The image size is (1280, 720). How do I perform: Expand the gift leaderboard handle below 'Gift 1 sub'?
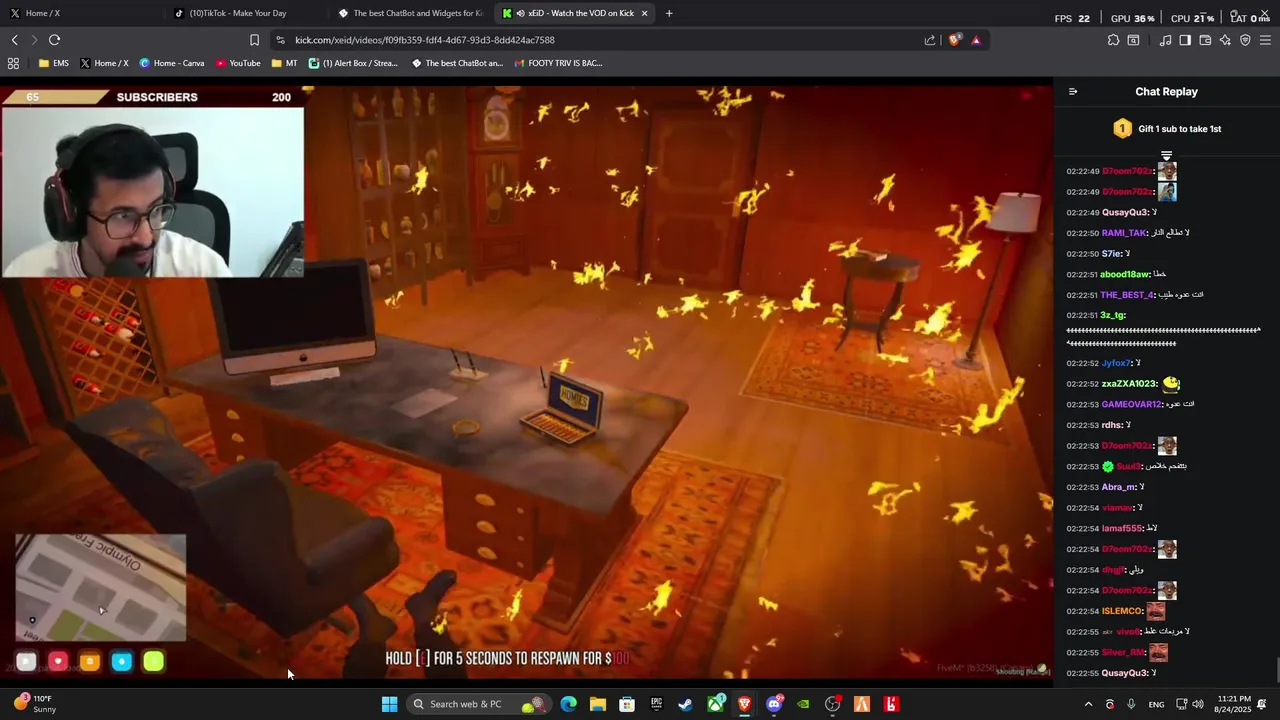click(x=1166, y=156)
